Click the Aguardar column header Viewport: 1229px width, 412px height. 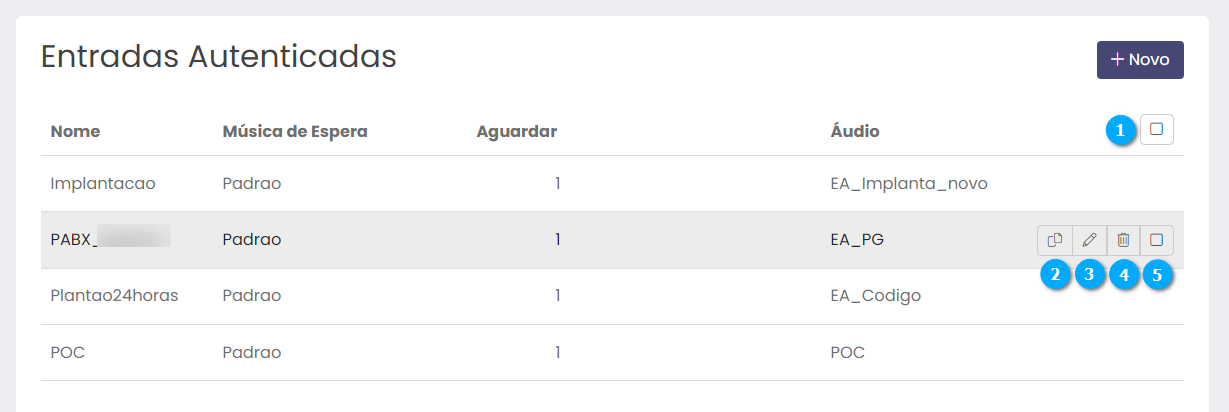516,131
